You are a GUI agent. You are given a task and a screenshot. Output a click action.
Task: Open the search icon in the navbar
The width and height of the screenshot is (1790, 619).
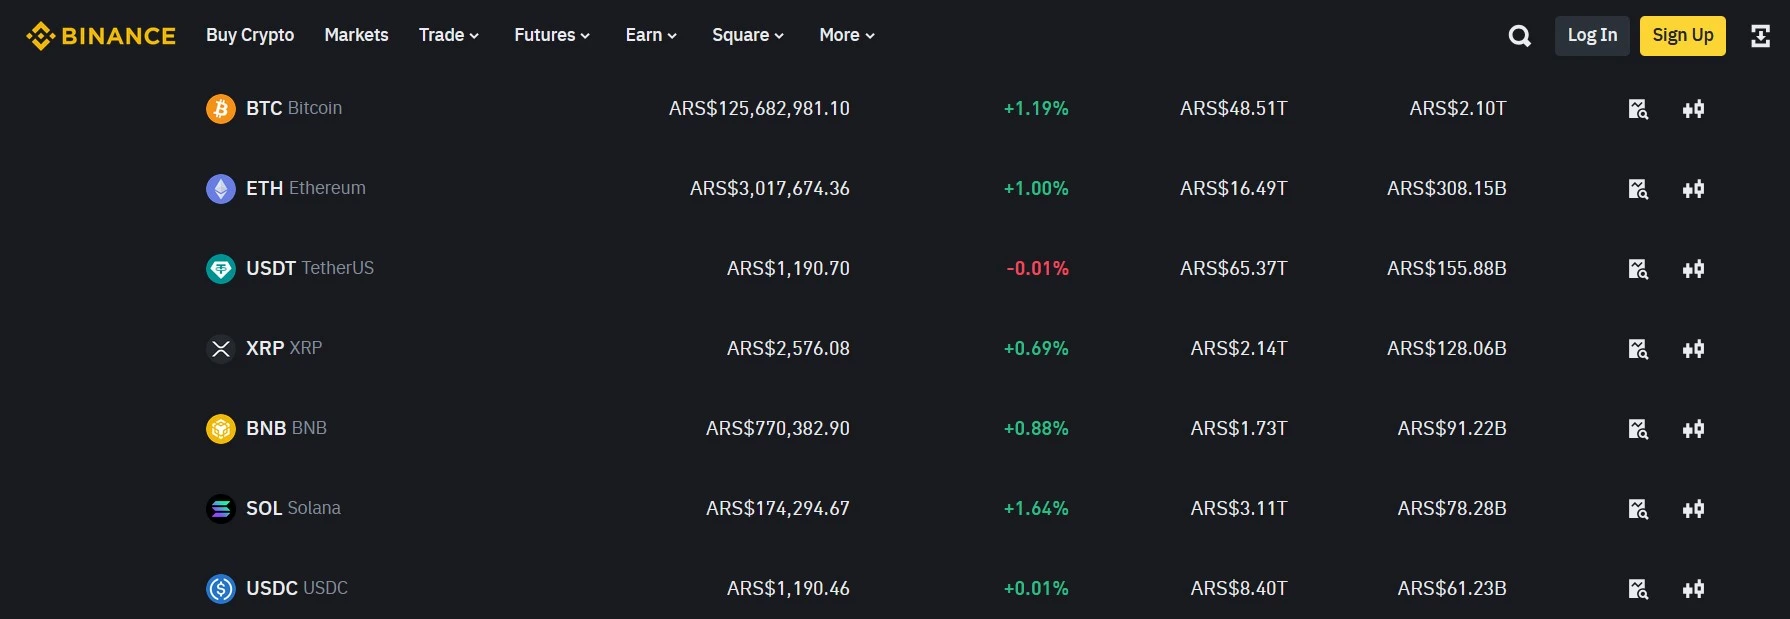click(1519, 35)
